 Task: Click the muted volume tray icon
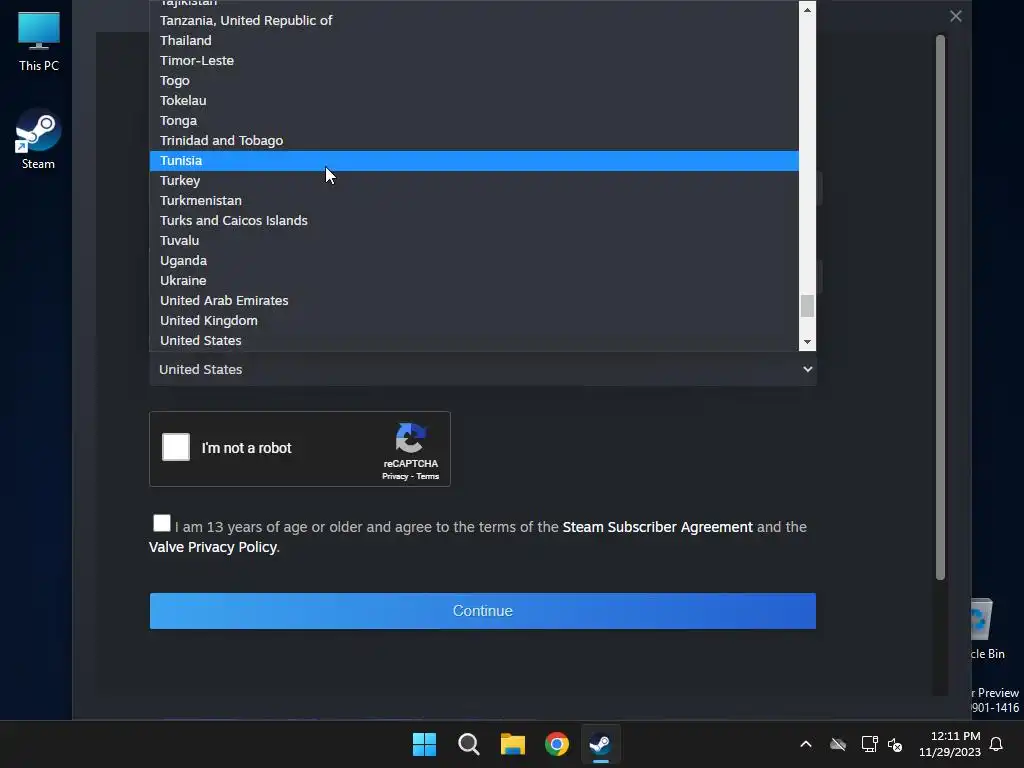pos(895,744)
